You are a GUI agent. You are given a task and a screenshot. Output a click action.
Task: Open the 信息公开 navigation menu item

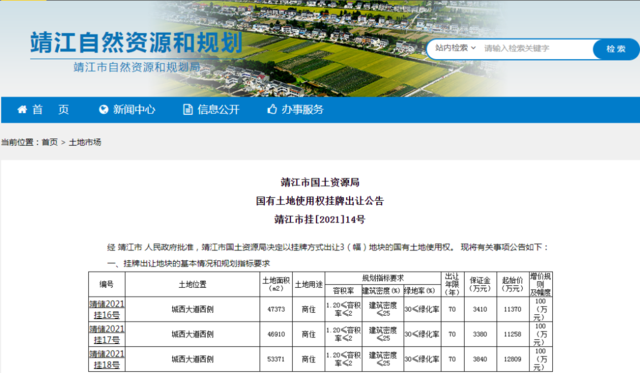pyautogui.click(x=218, y=109)
